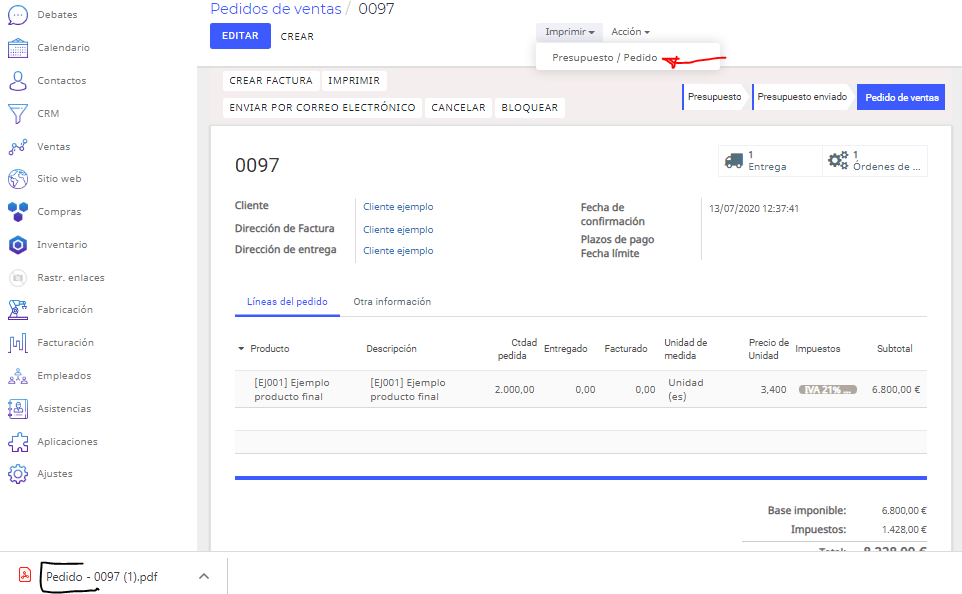Click the Órdenes de fabricación gears icon
Screen dimensions: 962x594
click(x=838, y=161)
